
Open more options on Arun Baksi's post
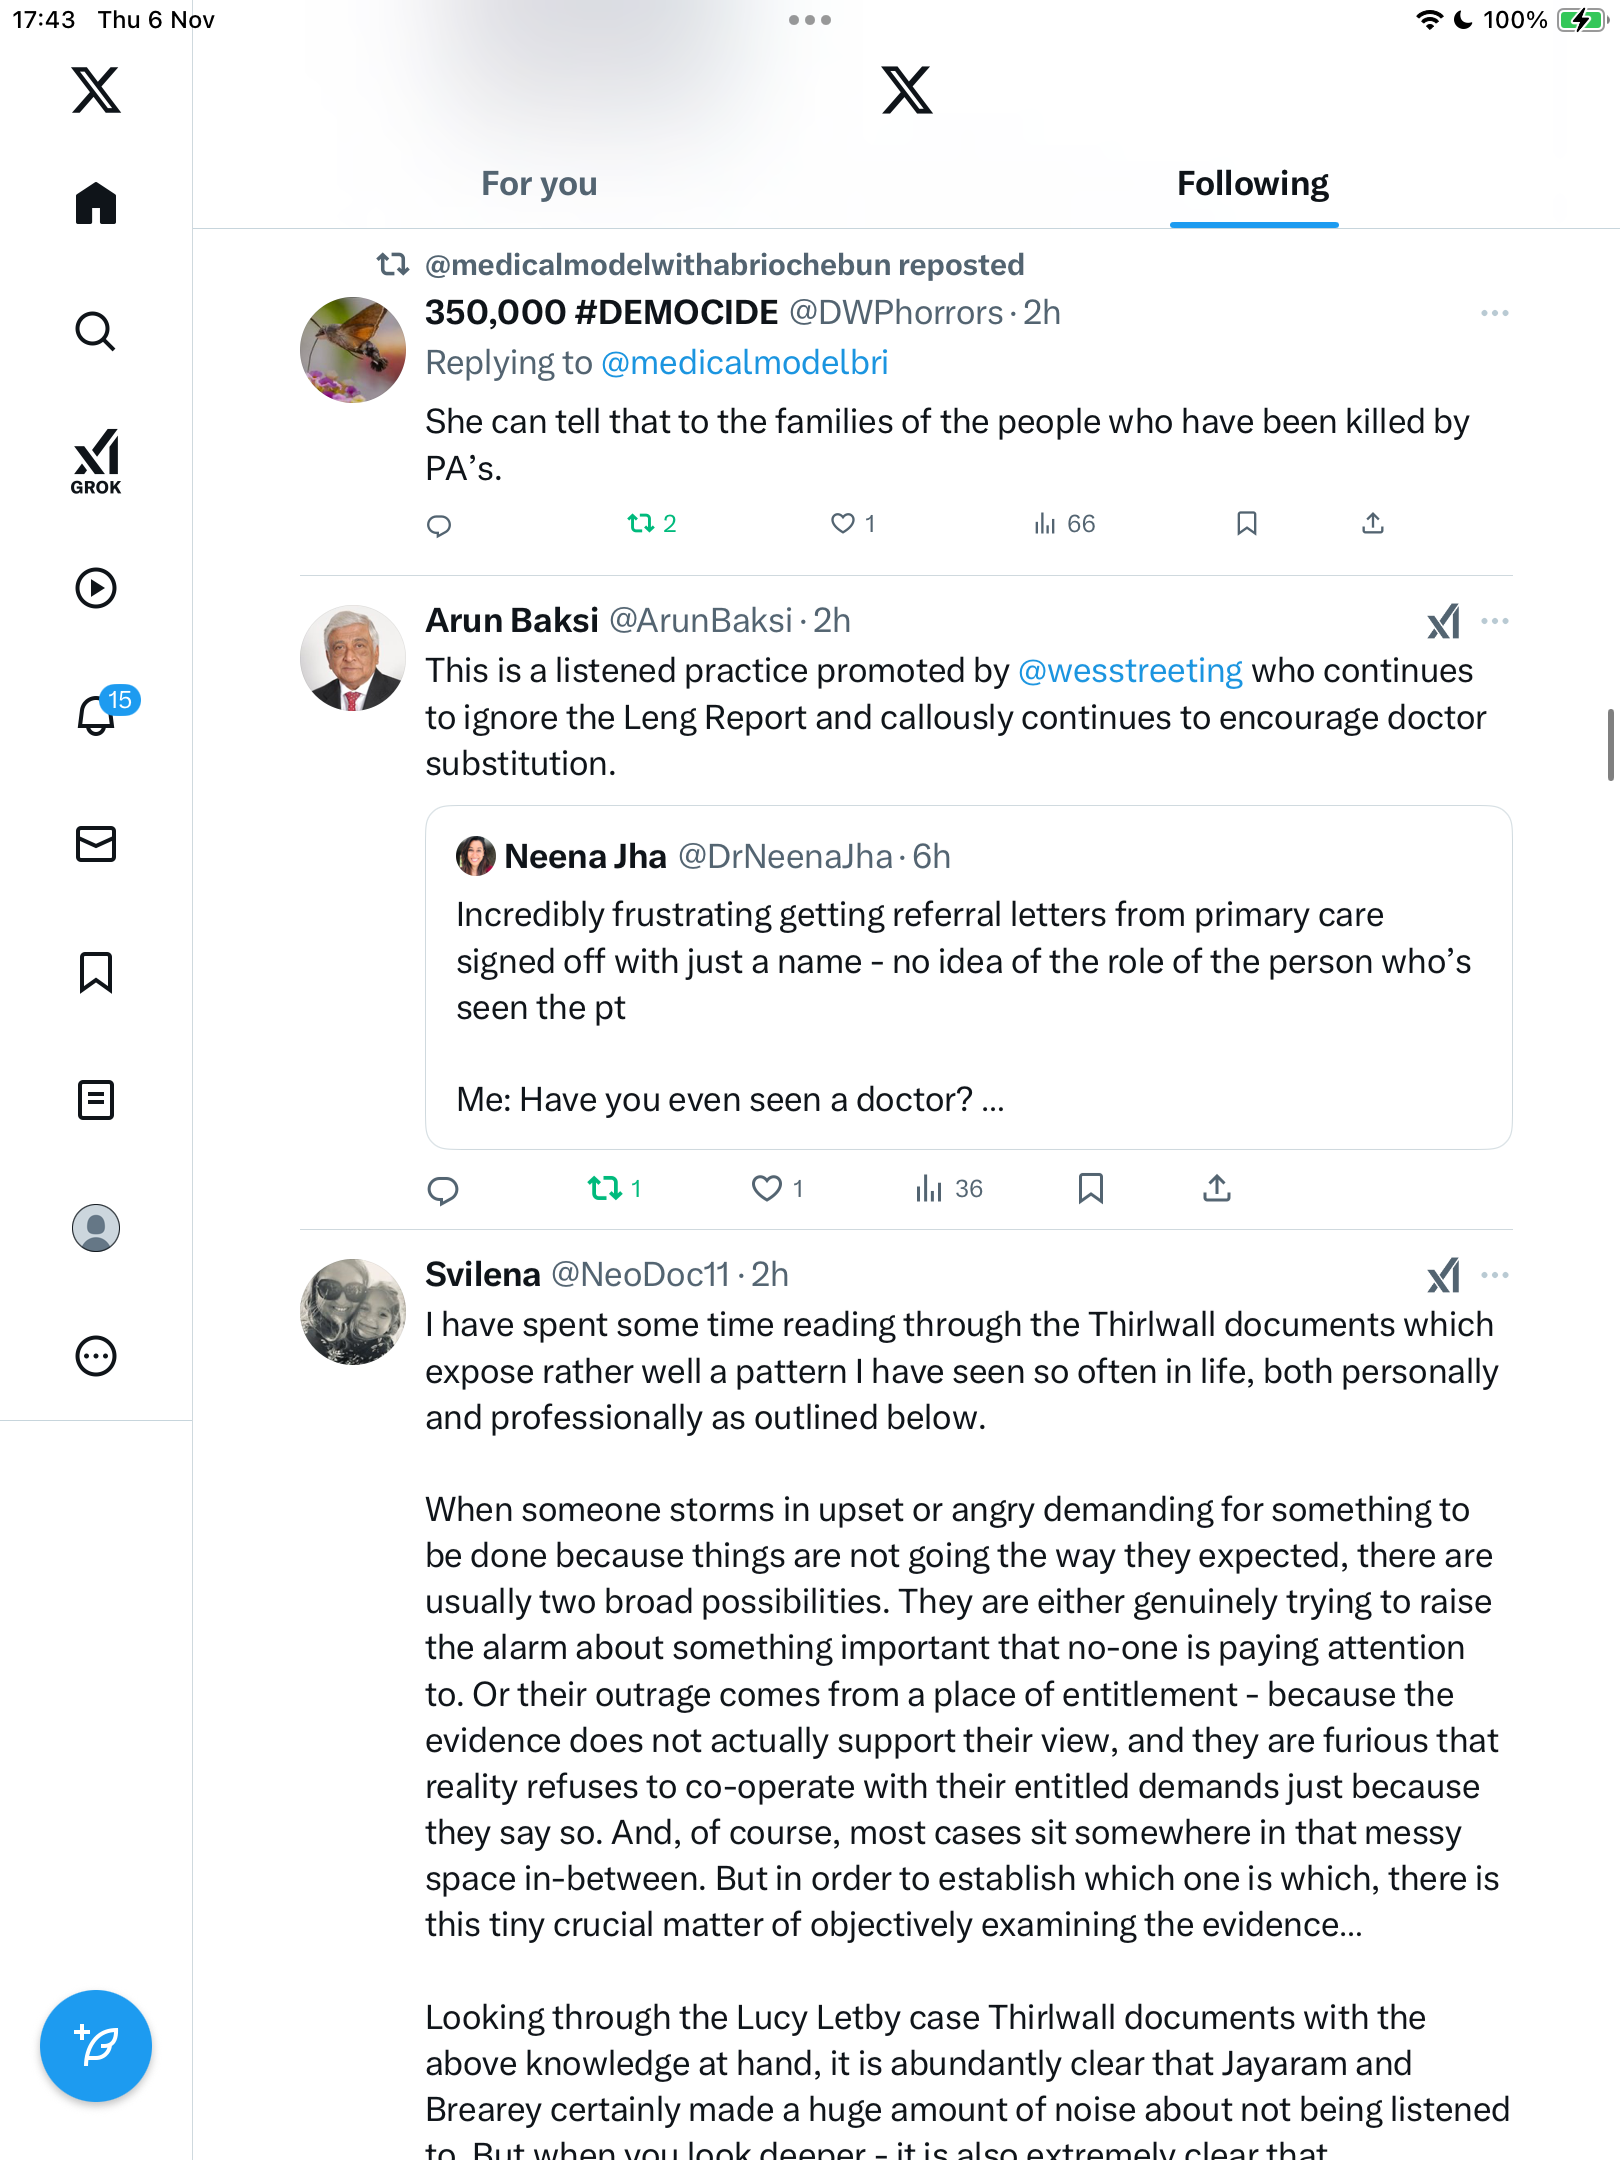(x=1495, y=621)
